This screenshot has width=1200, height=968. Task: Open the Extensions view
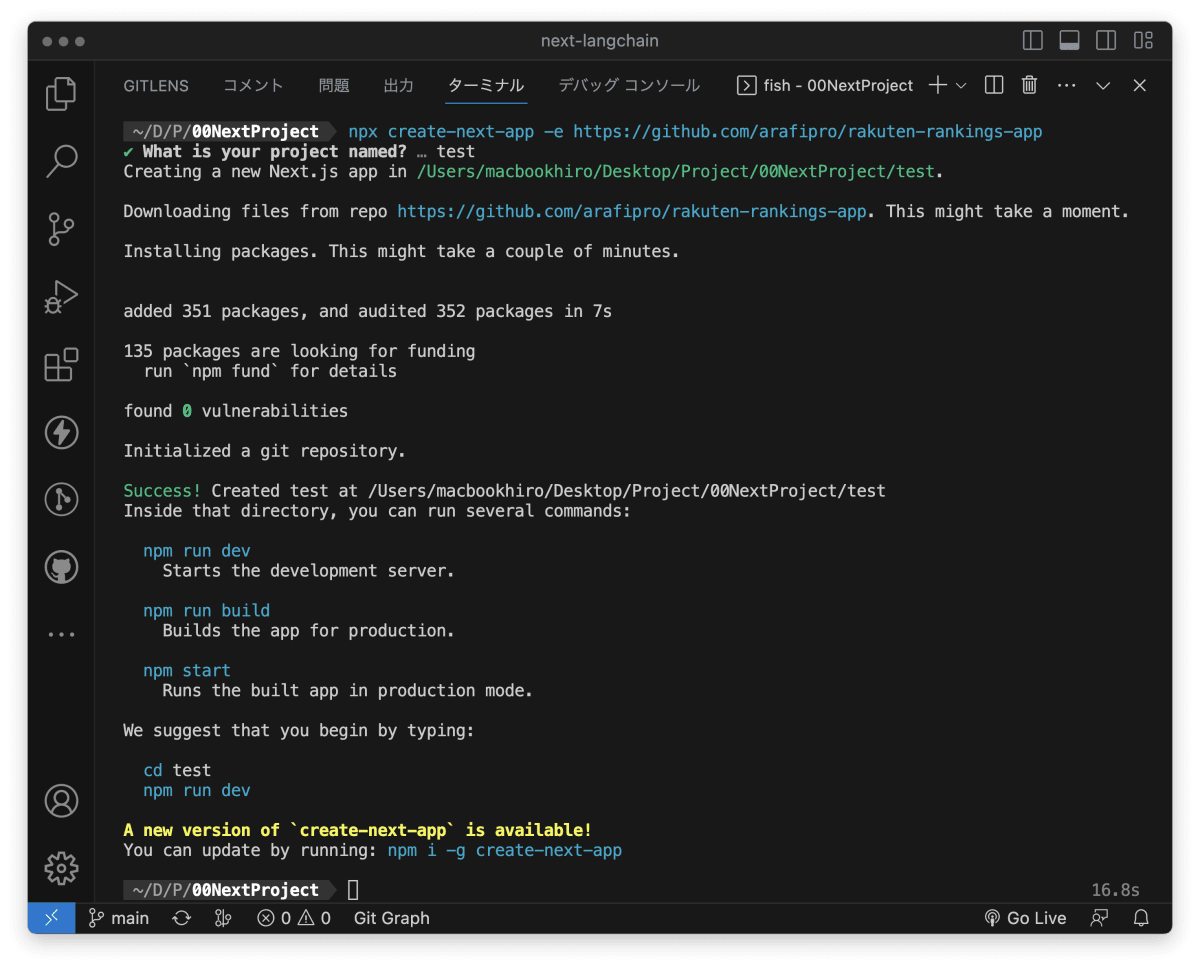61,365
